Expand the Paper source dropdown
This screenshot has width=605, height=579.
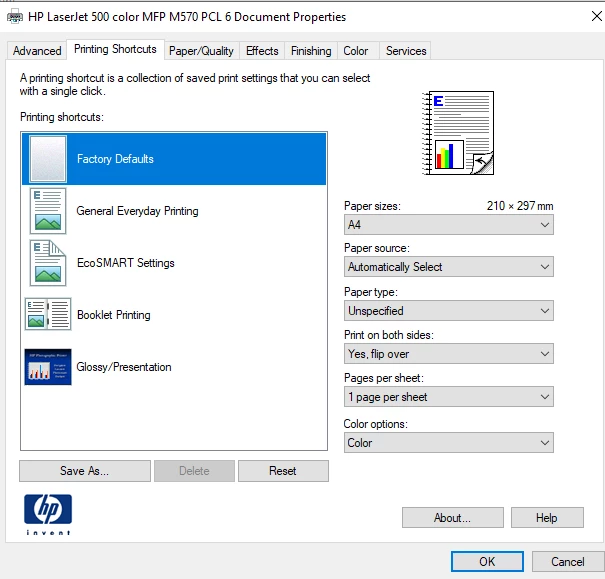tap(448, 267)
